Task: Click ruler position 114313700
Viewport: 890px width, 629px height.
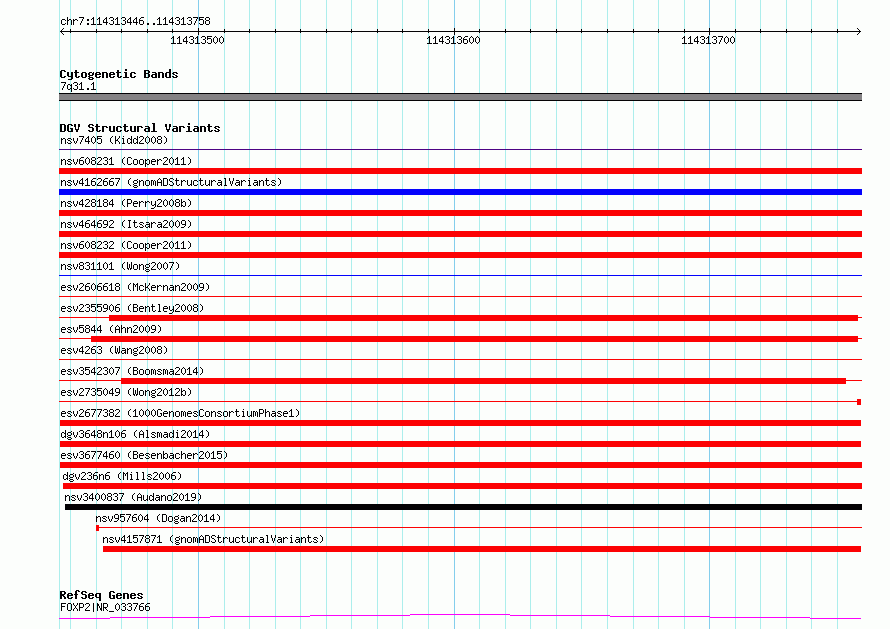Action: click(708, 40)
